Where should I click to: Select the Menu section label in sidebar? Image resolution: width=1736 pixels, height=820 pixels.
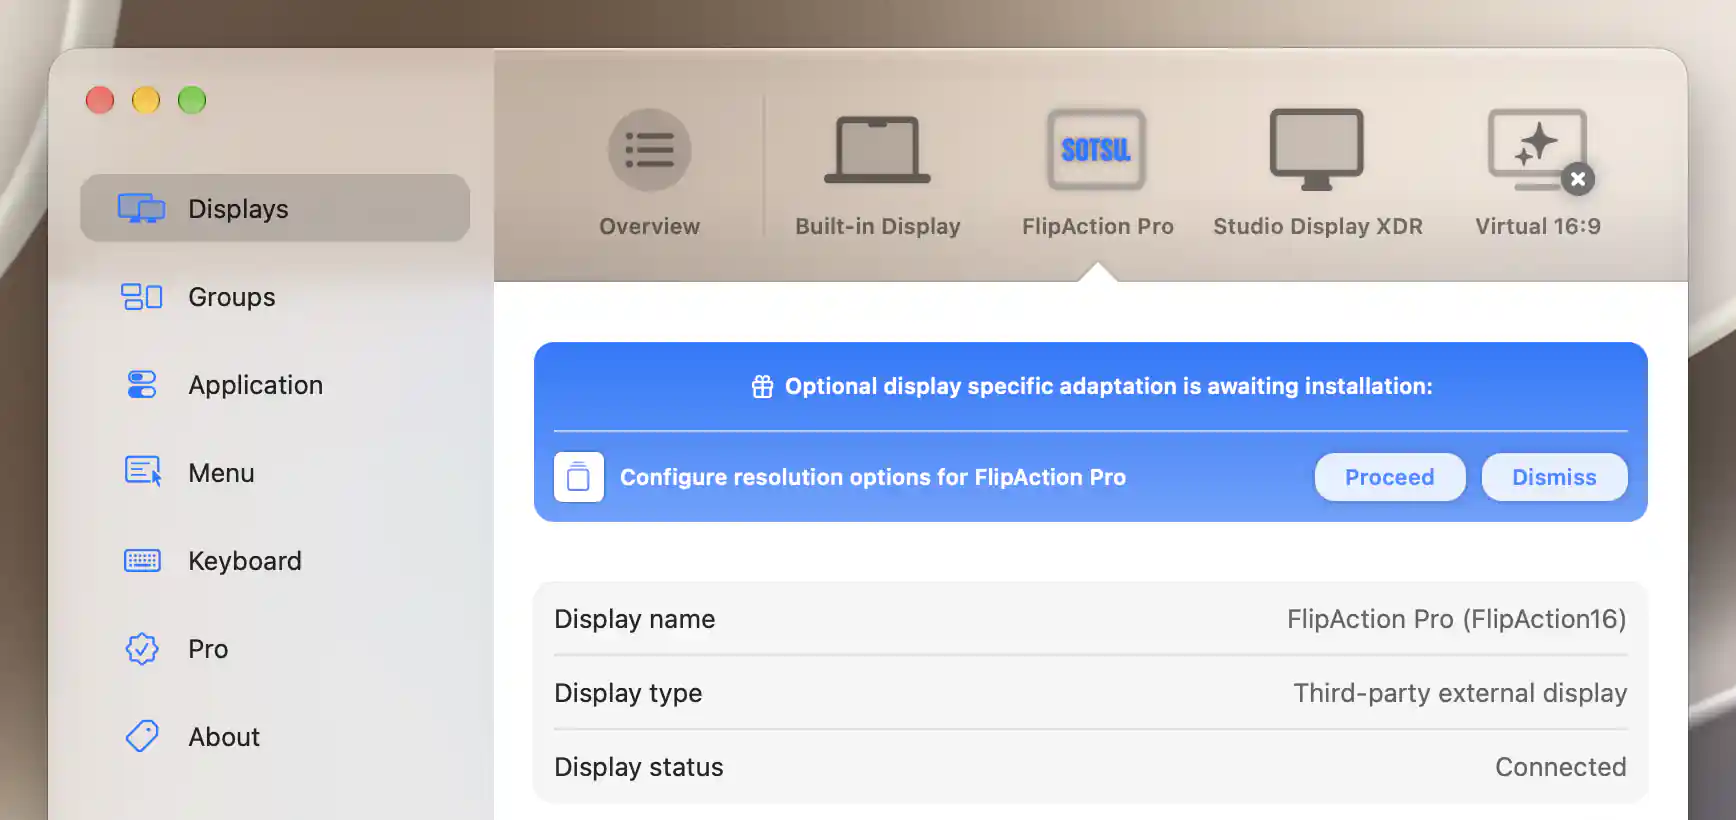pyautogui.click(x=221, y=473)
